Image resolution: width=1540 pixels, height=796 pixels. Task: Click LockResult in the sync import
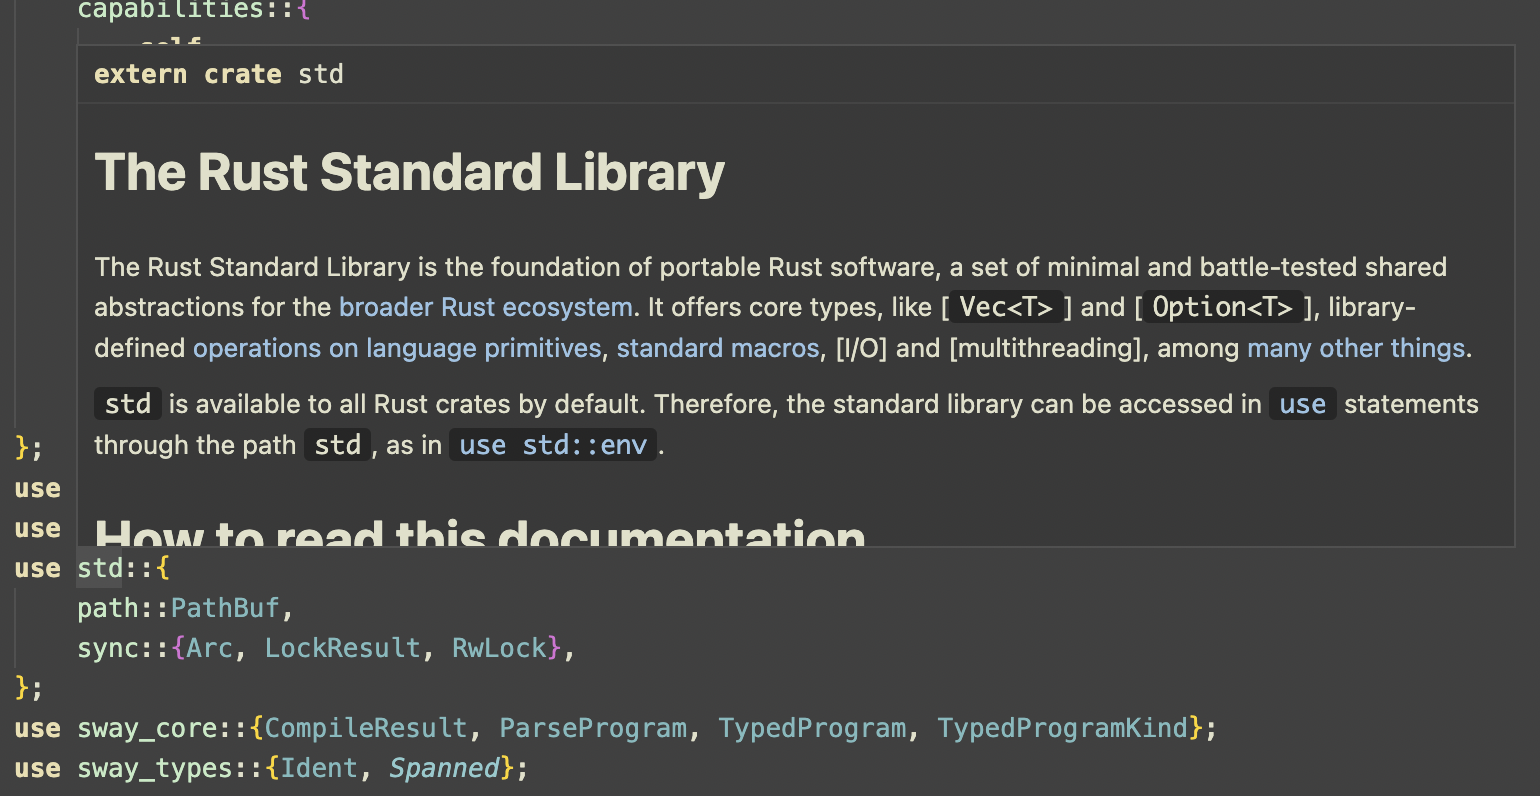tap(342, 648)
